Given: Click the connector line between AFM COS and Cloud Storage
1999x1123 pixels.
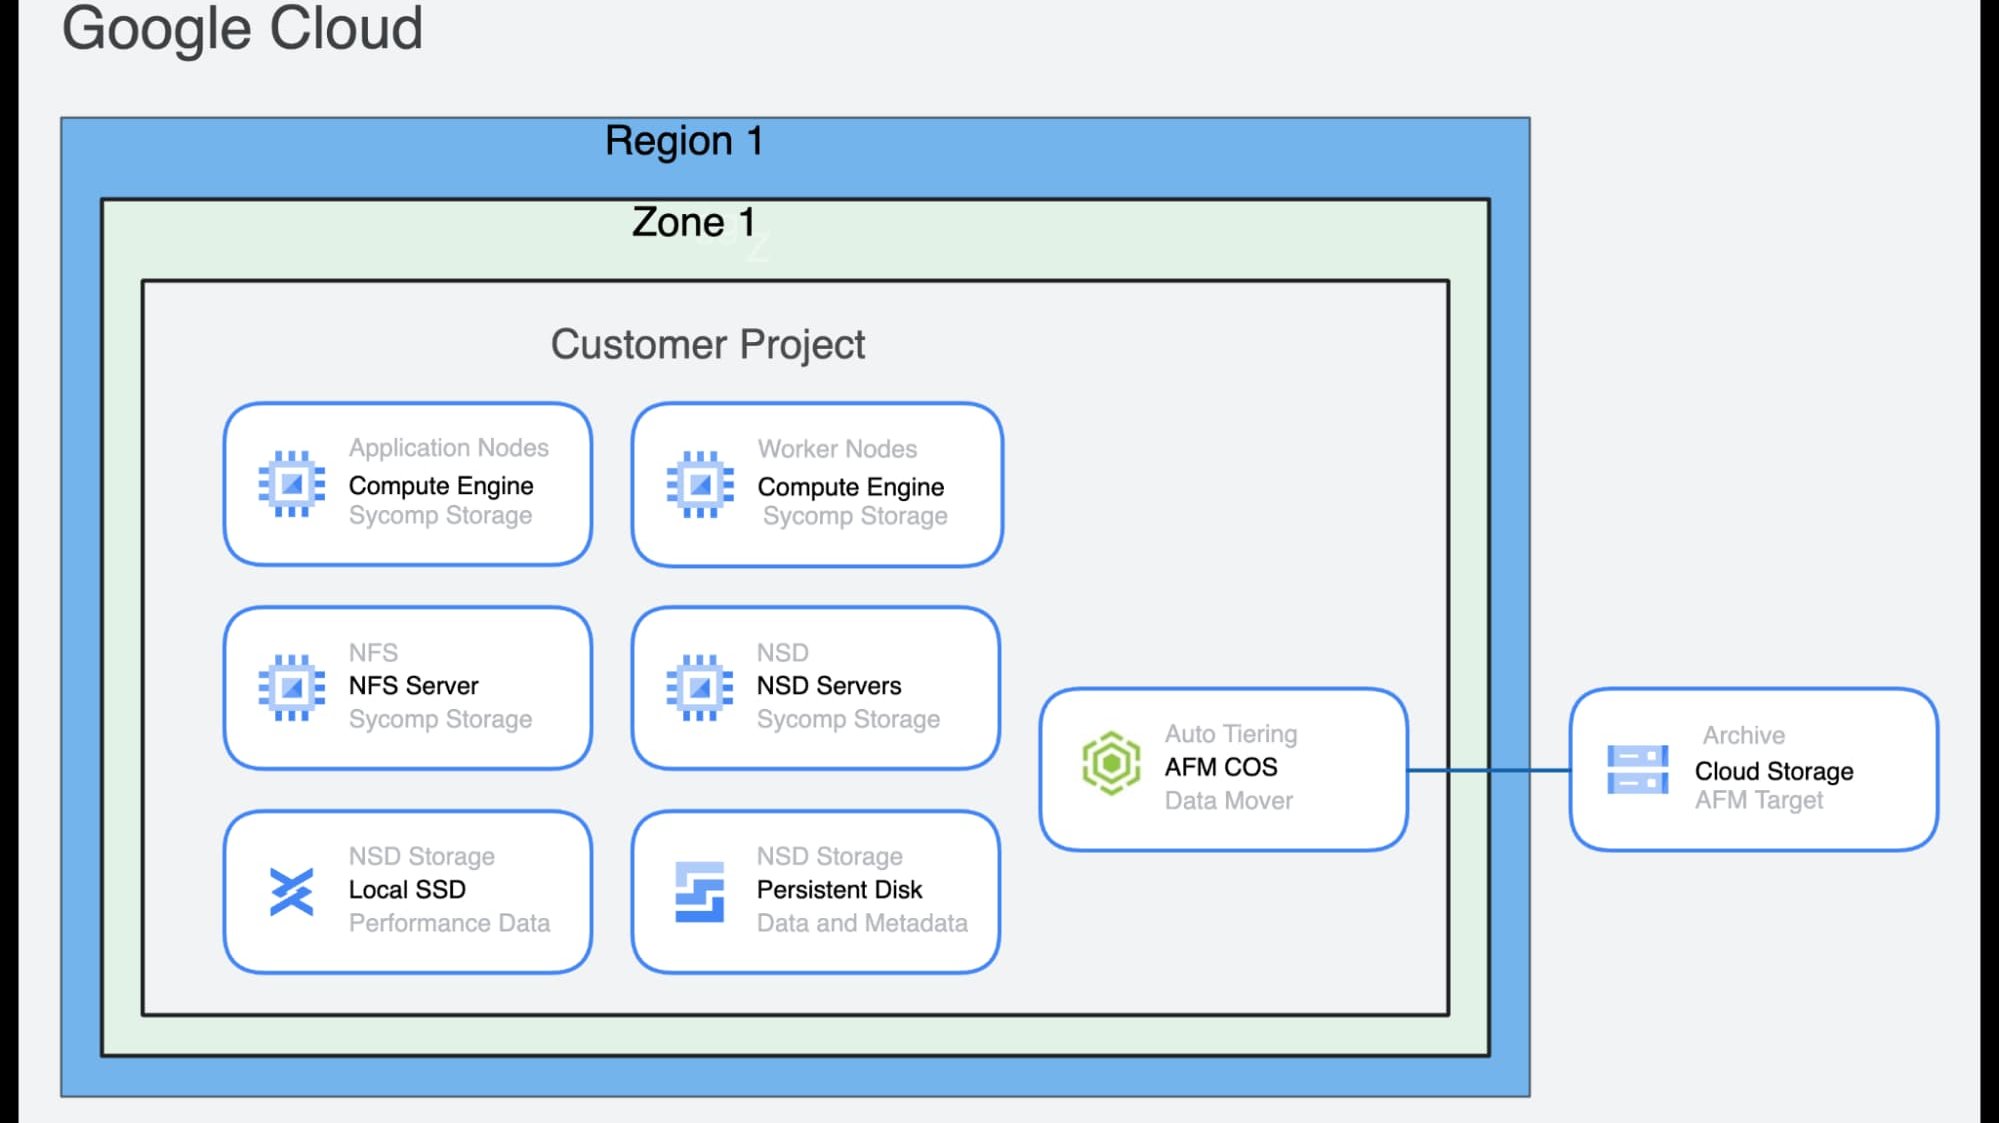Looking at the screenshot, I should (x=1488, y=770).
